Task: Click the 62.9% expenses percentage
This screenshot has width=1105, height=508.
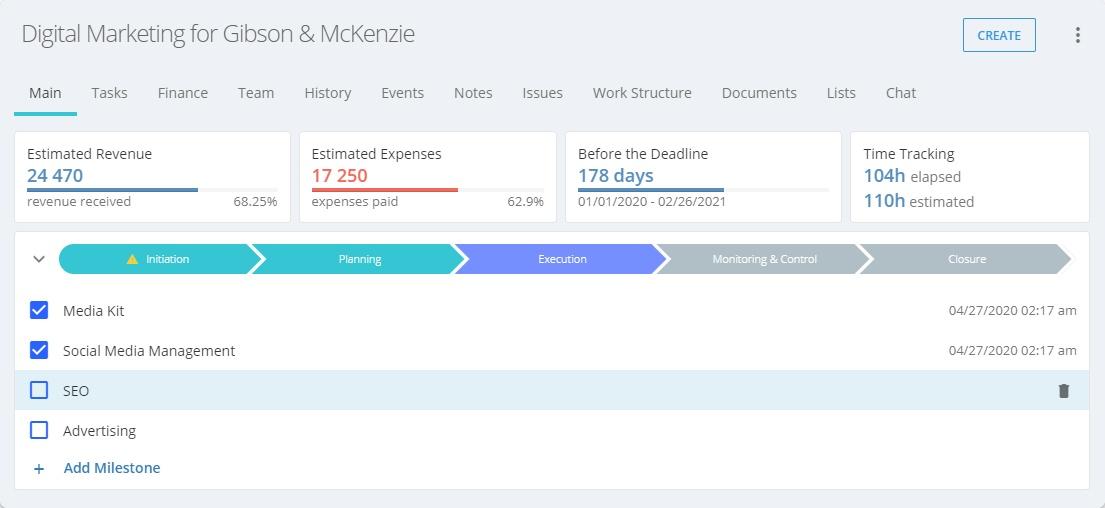Action: click(x=526, y=202)
